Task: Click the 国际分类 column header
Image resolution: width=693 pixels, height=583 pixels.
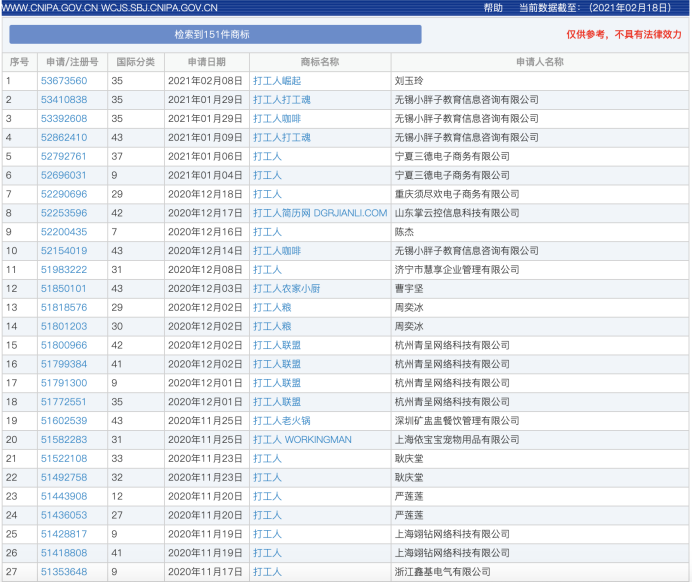Action: 136,62
